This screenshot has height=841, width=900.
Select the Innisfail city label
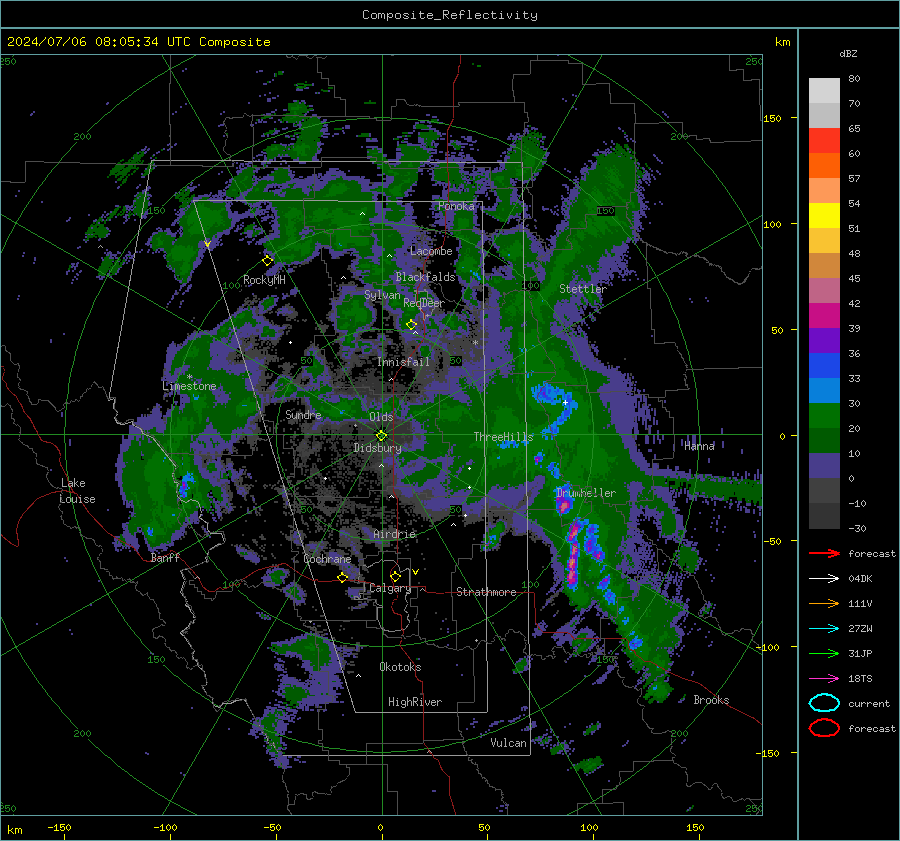pos(403,362)
